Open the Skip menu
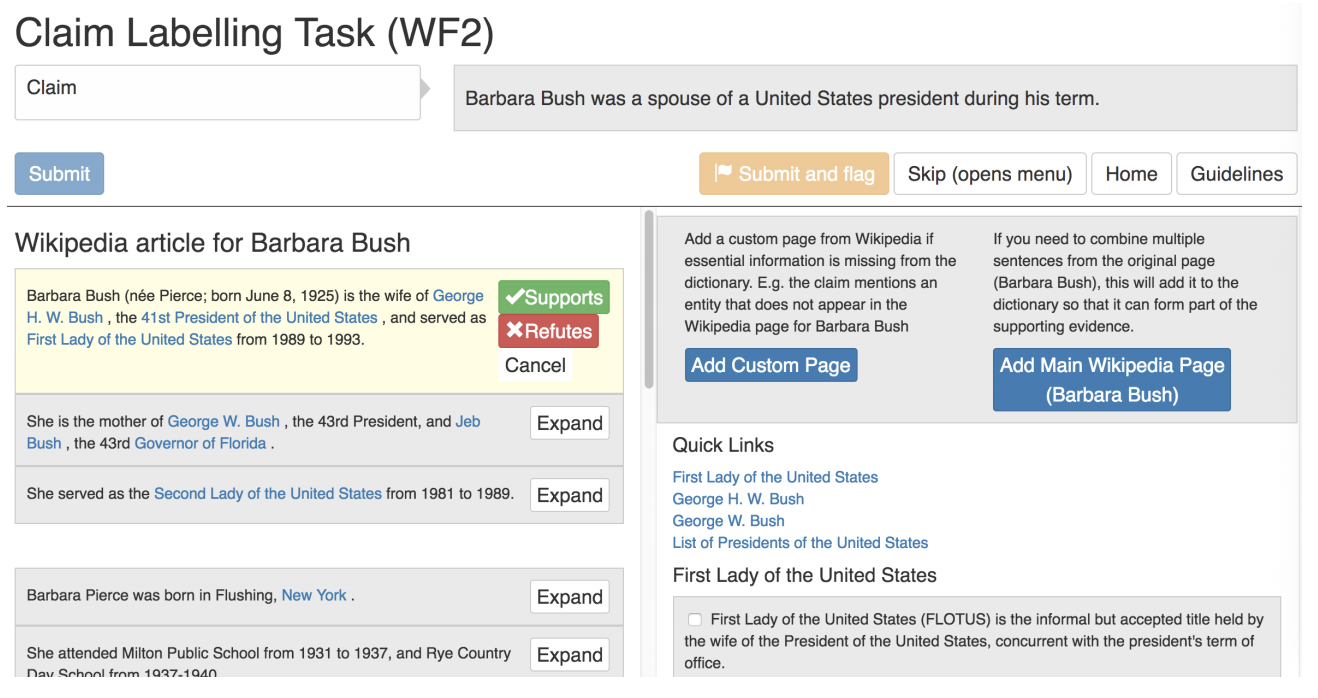This screenshot has width=1318, height=698. click(989, 174)
